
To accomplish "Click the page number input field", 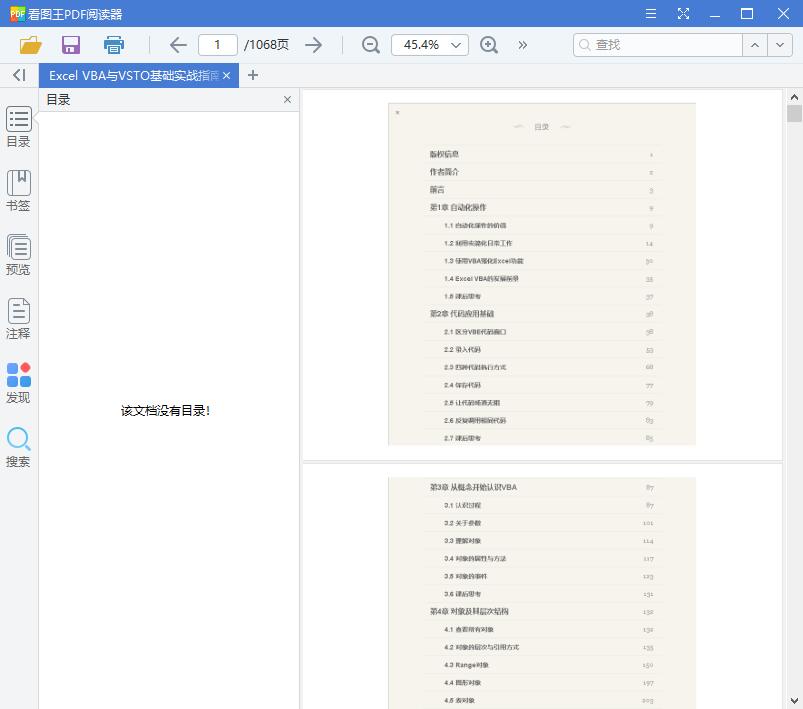I will click(x=218, y=45).
